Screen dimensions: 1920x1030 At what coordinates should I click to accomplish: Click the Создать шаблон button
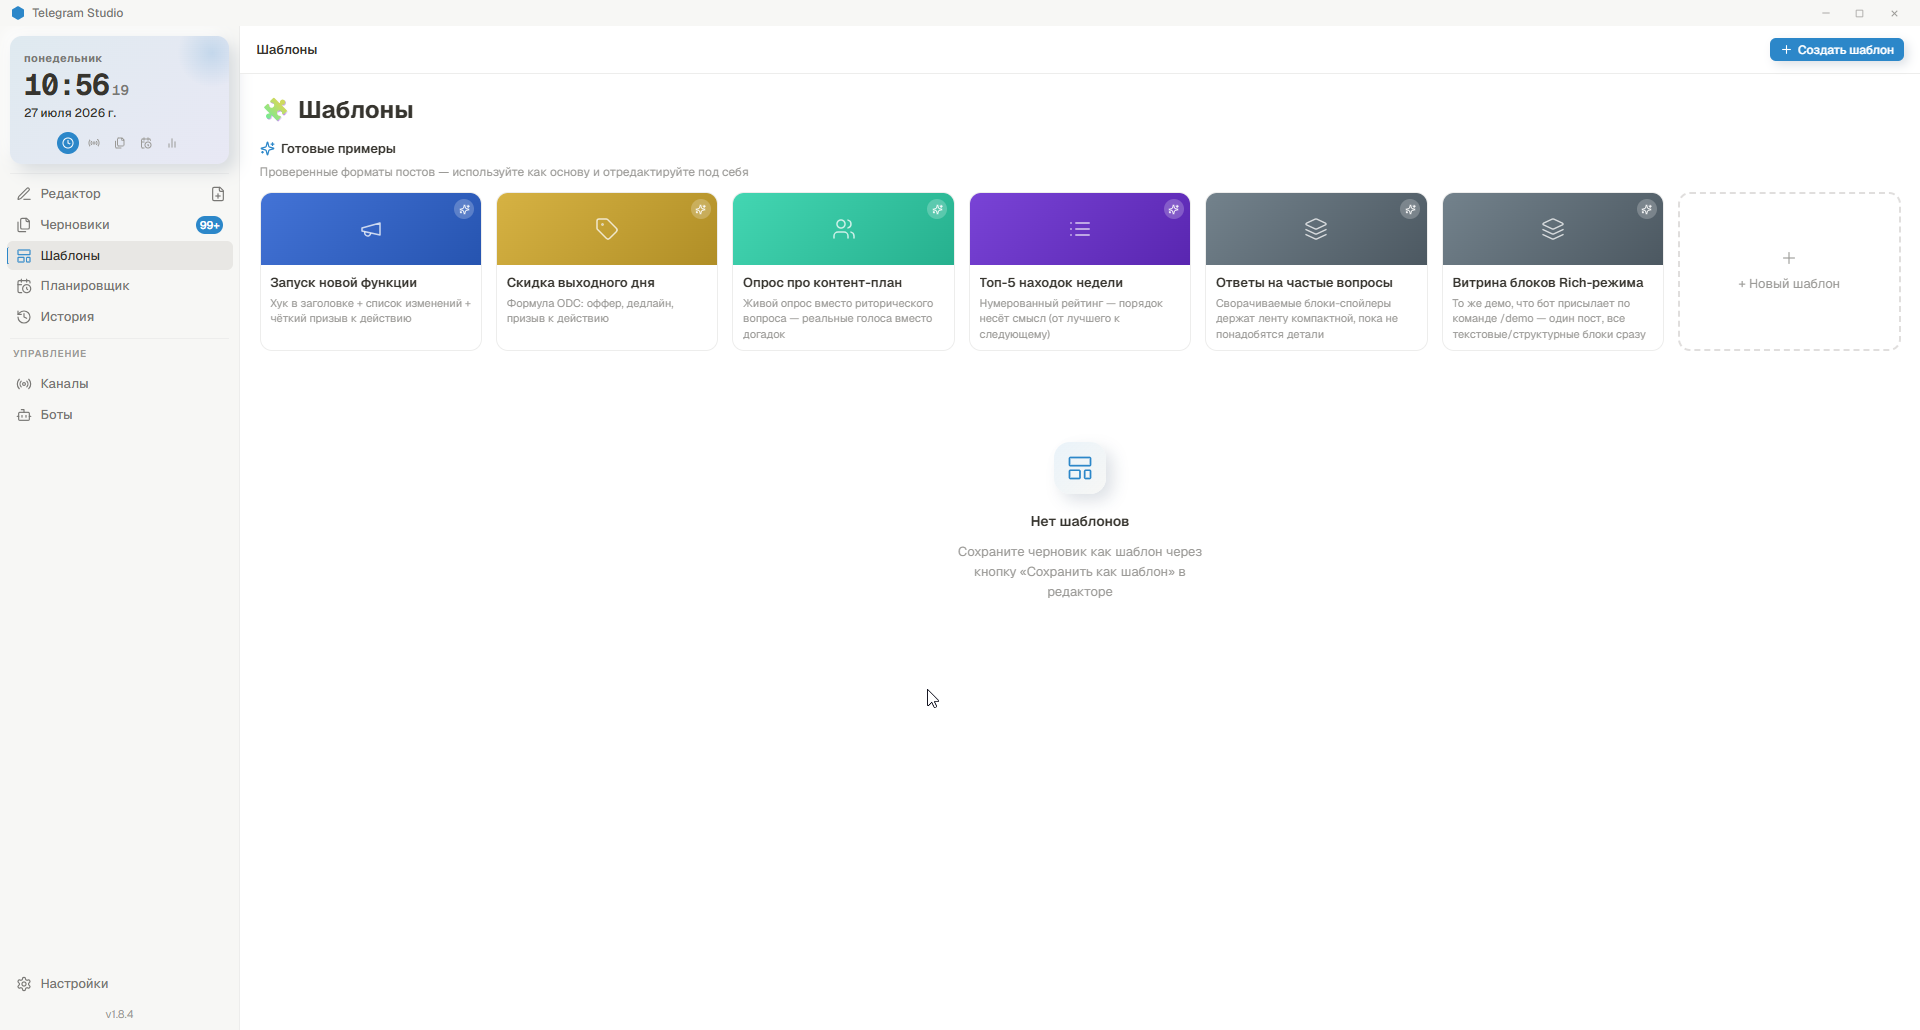tap(1836, 49)
